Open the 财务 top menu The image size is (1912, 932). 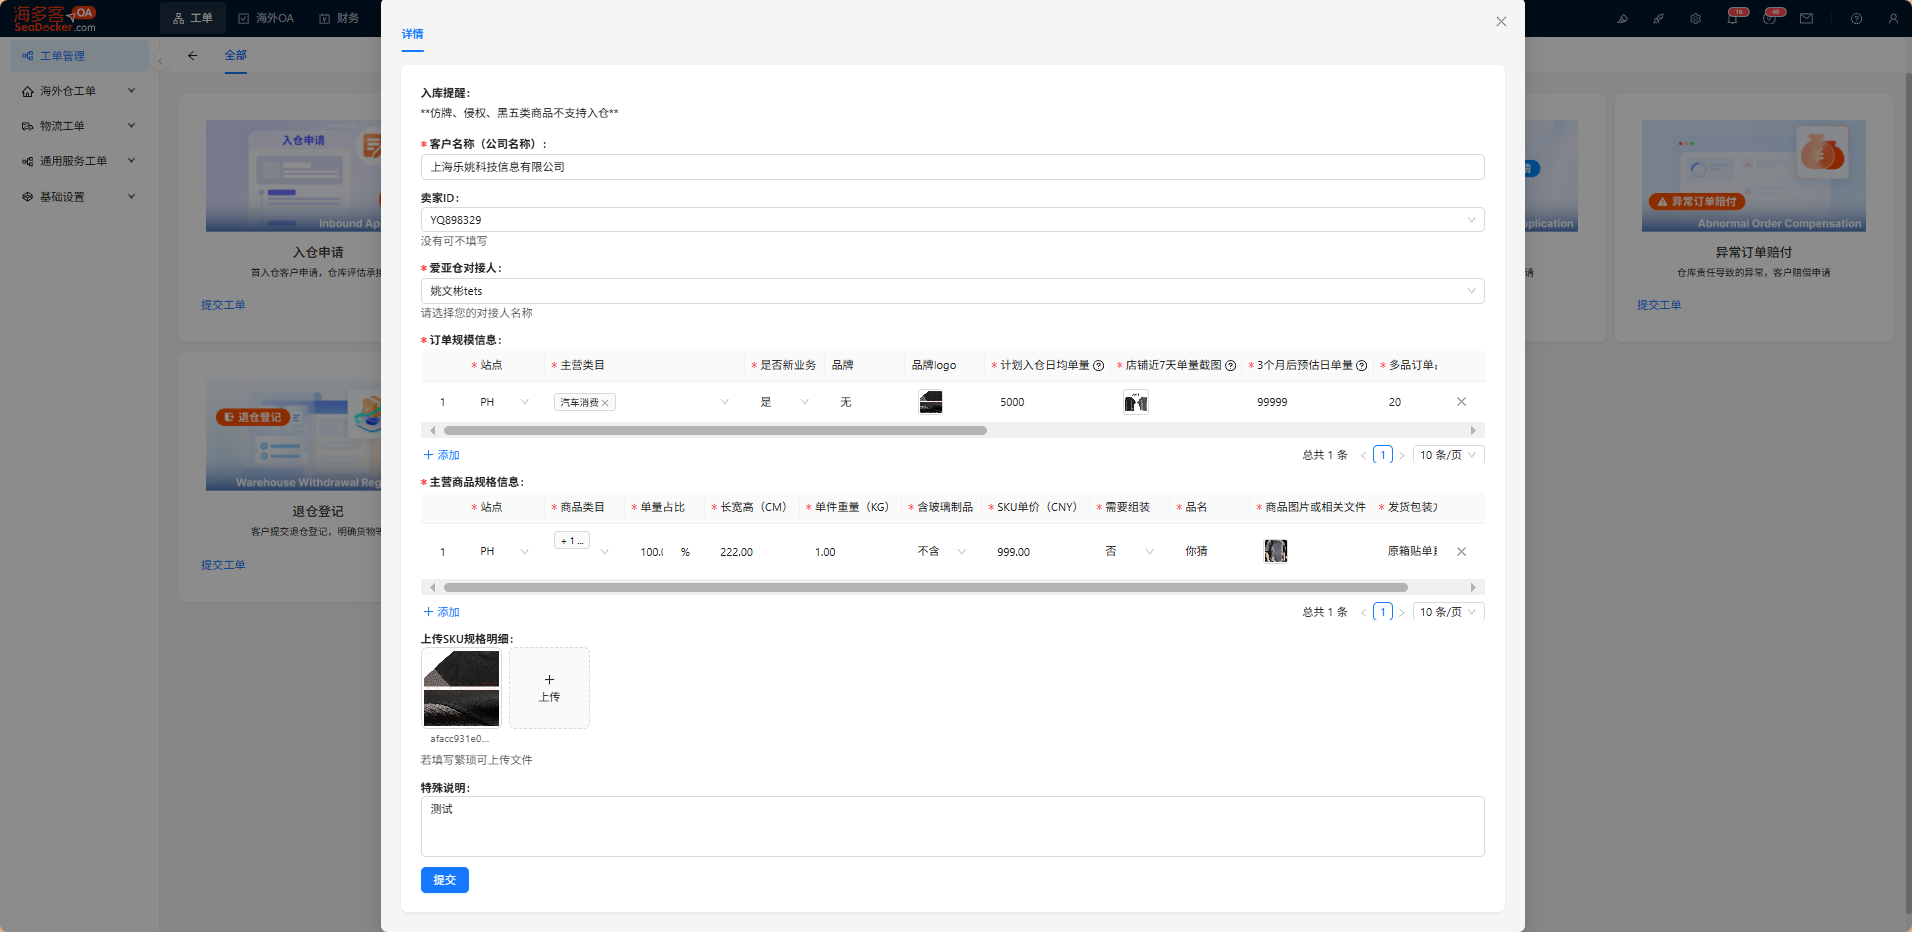click(339, 18)
